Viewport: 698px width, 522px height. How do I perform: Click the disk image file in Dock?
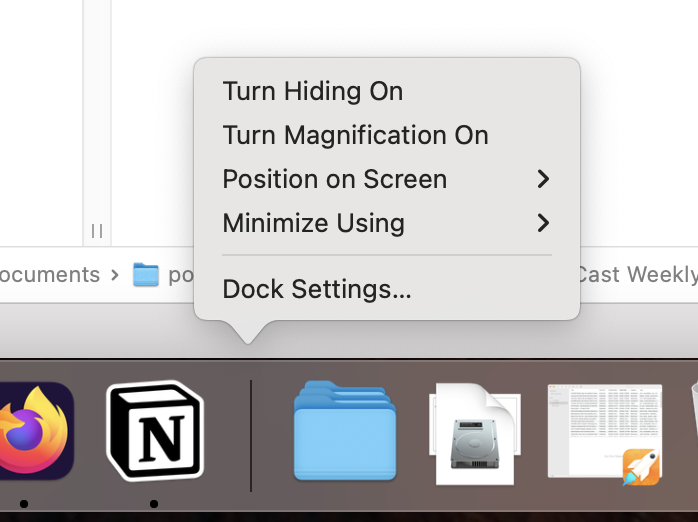pyautogui.click(x=475, y=435)
